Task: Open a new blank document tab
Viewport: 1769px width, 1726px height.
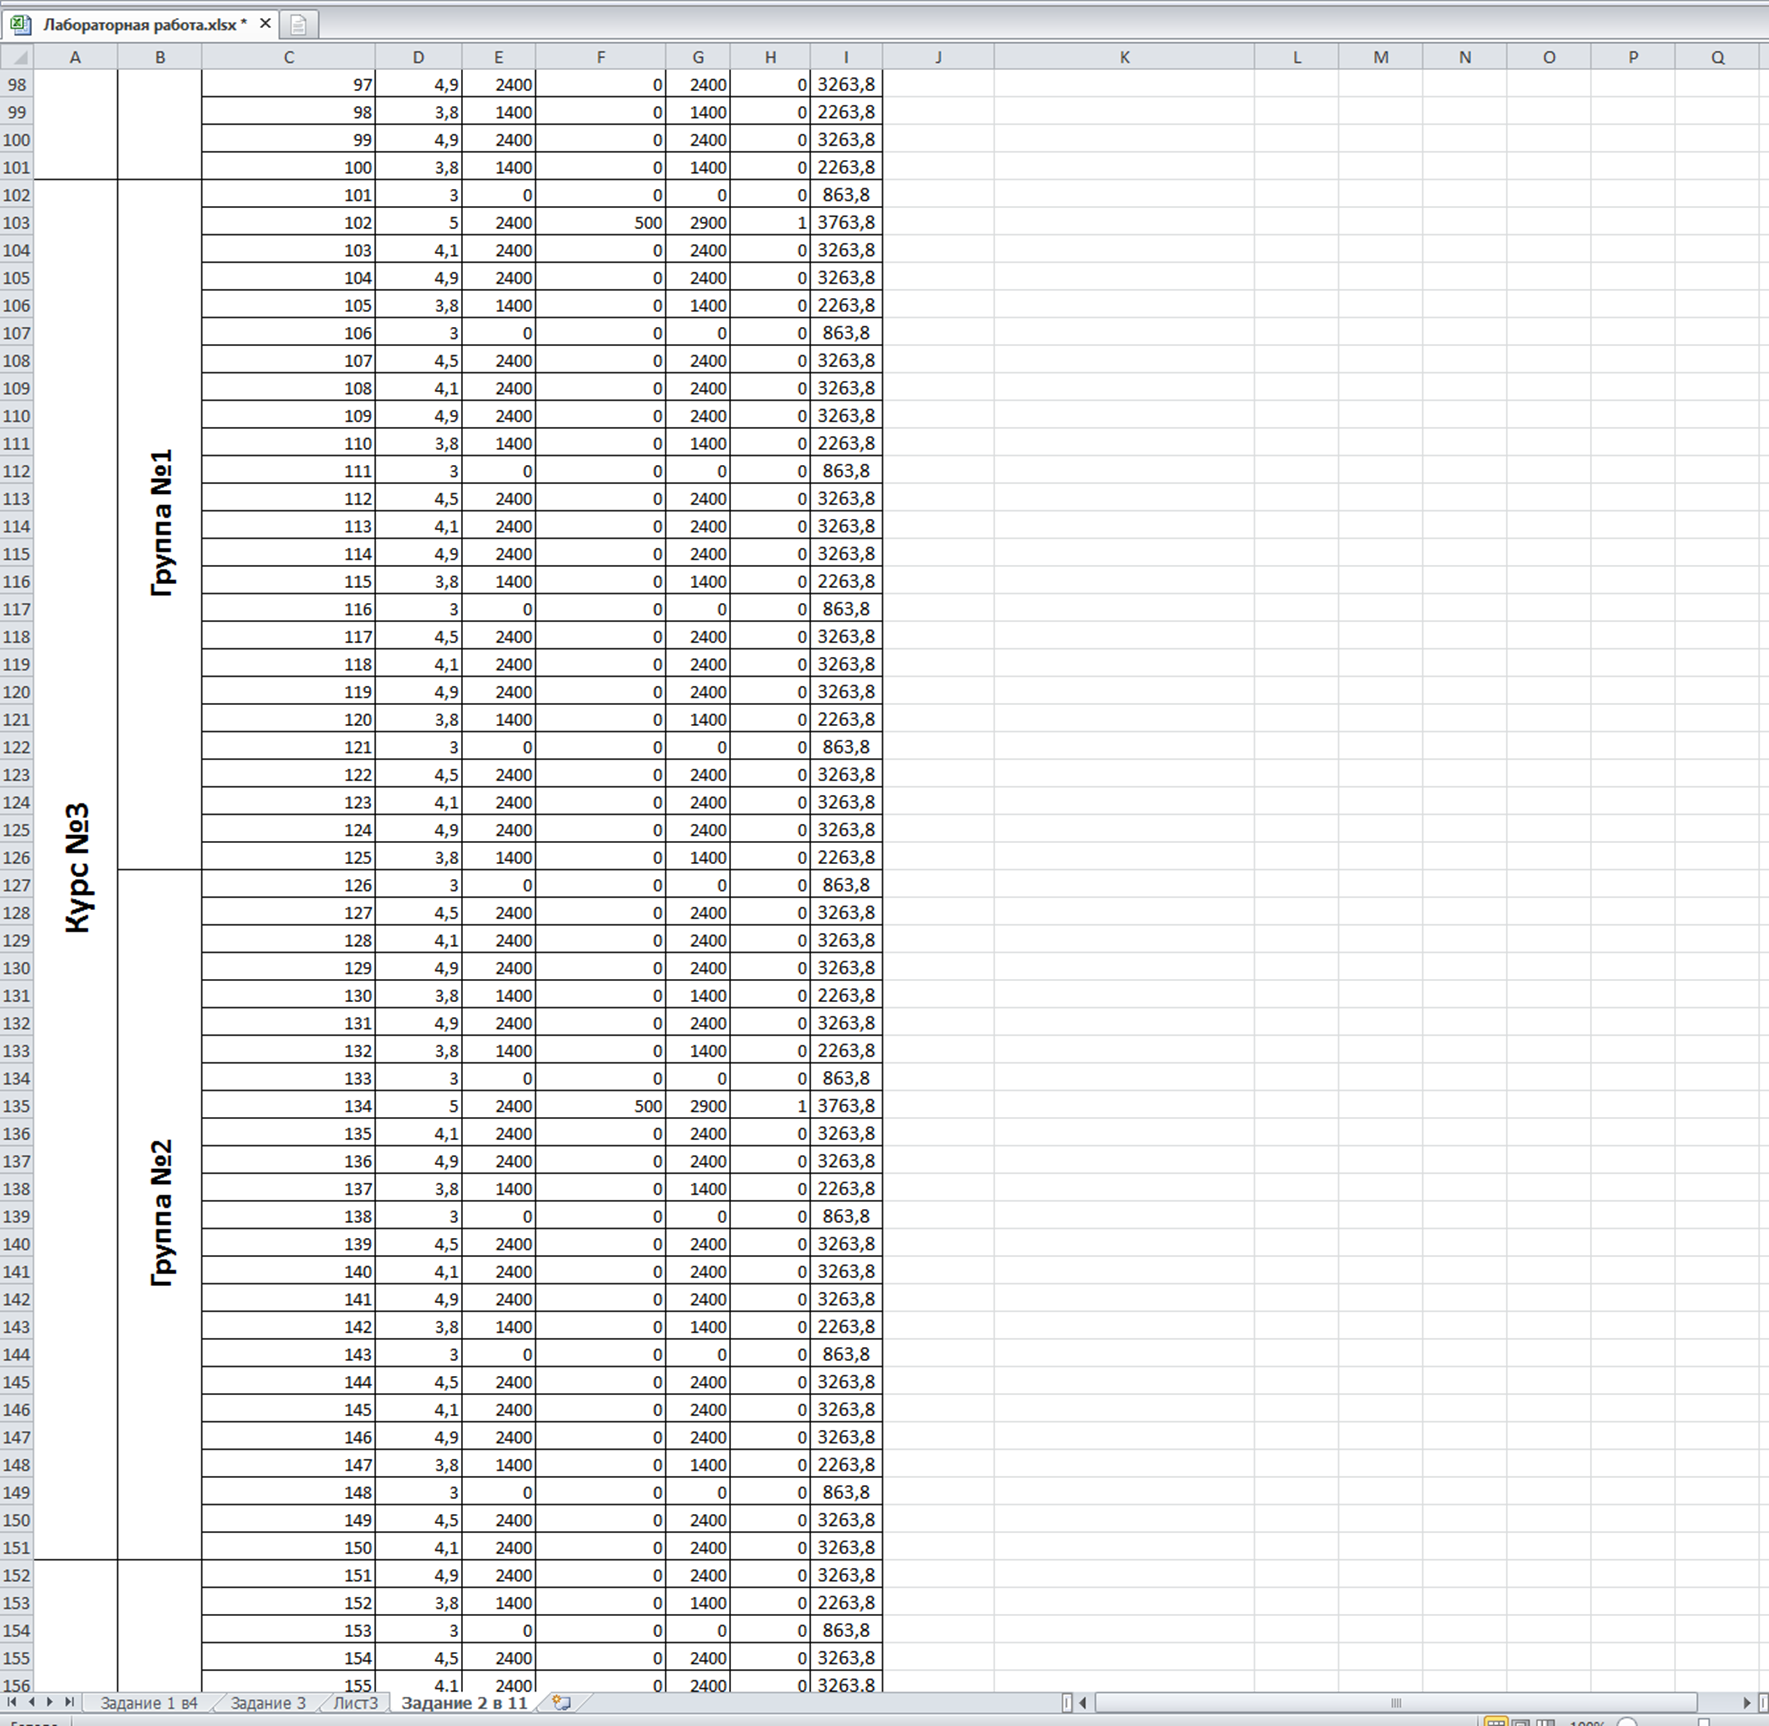Action: (298, 24)
